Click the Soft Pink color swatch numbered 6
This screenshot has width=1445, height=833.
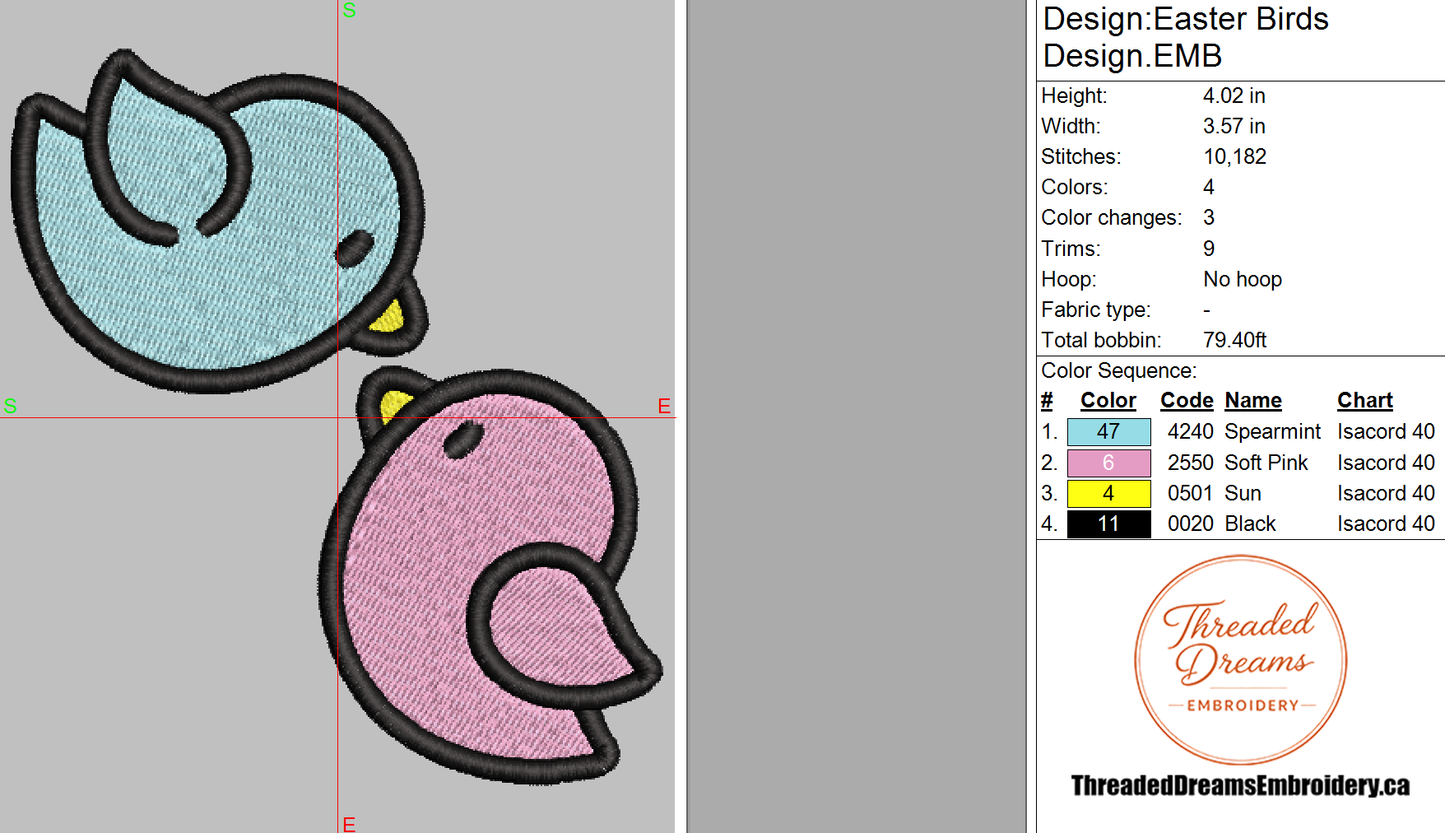tap(1109, 463)
